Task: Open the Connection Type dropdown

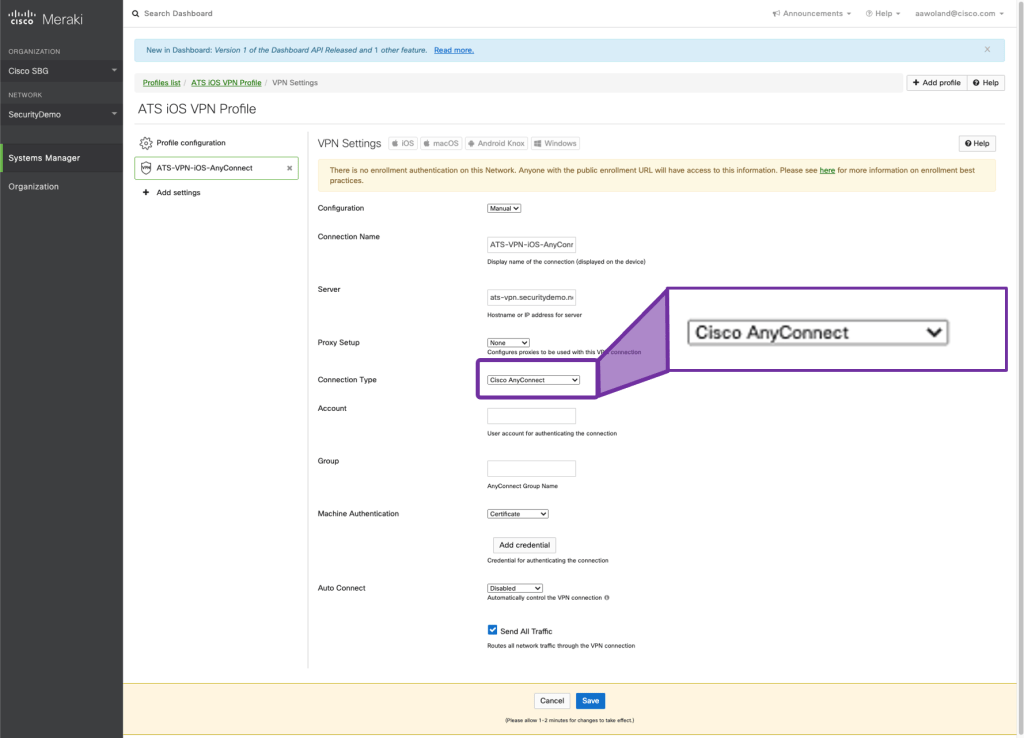Action: click(533, 380)
